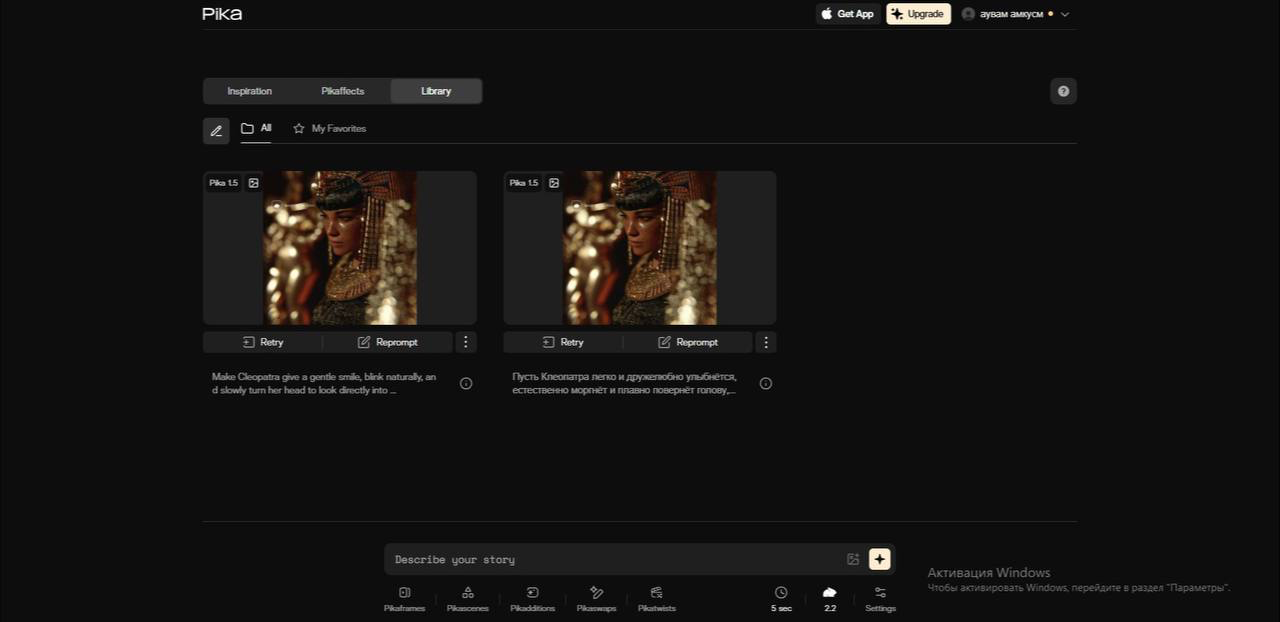
Task: Switch to the Pikaffects tab
Action: pyautogui.click(x=343, y=91)
